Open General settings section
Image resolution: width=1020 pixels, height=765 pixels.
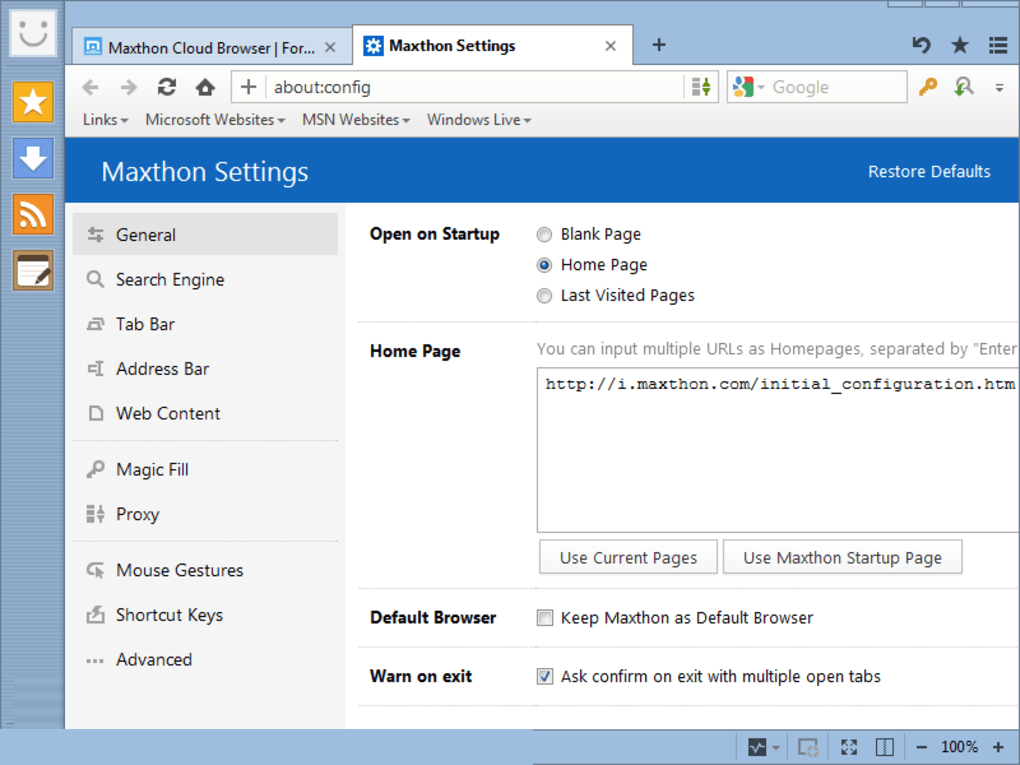205,234
